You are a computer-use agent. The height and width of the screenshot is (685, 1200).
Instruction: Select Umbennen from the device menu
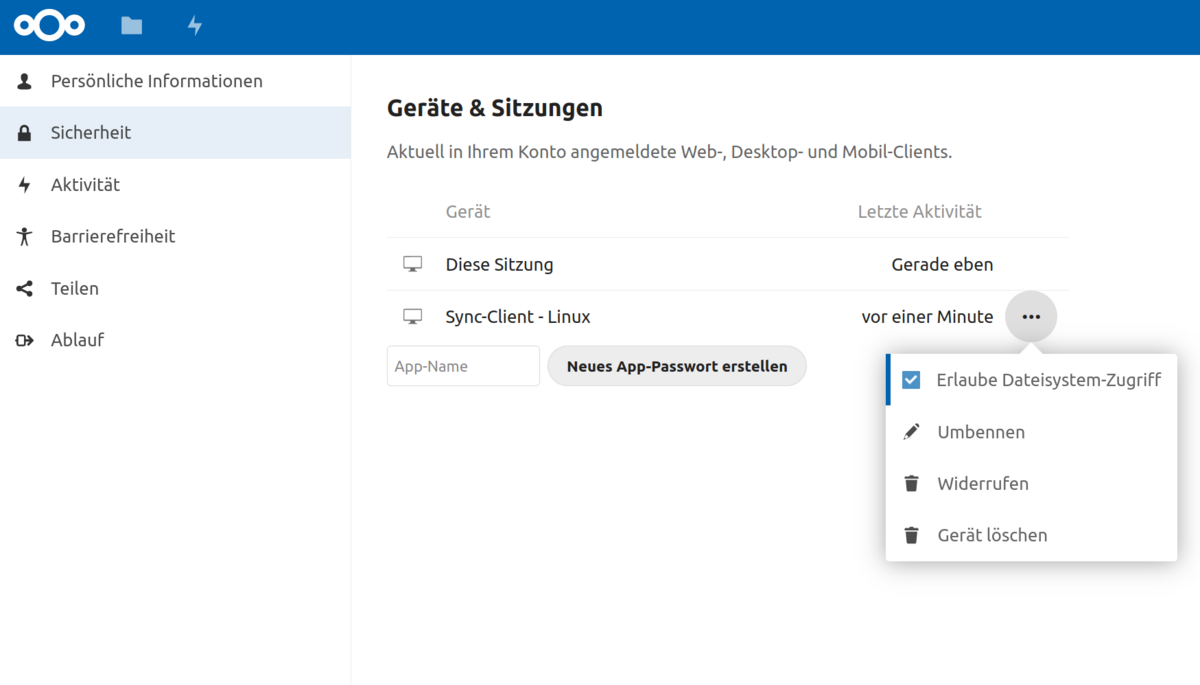pos(981,432)
